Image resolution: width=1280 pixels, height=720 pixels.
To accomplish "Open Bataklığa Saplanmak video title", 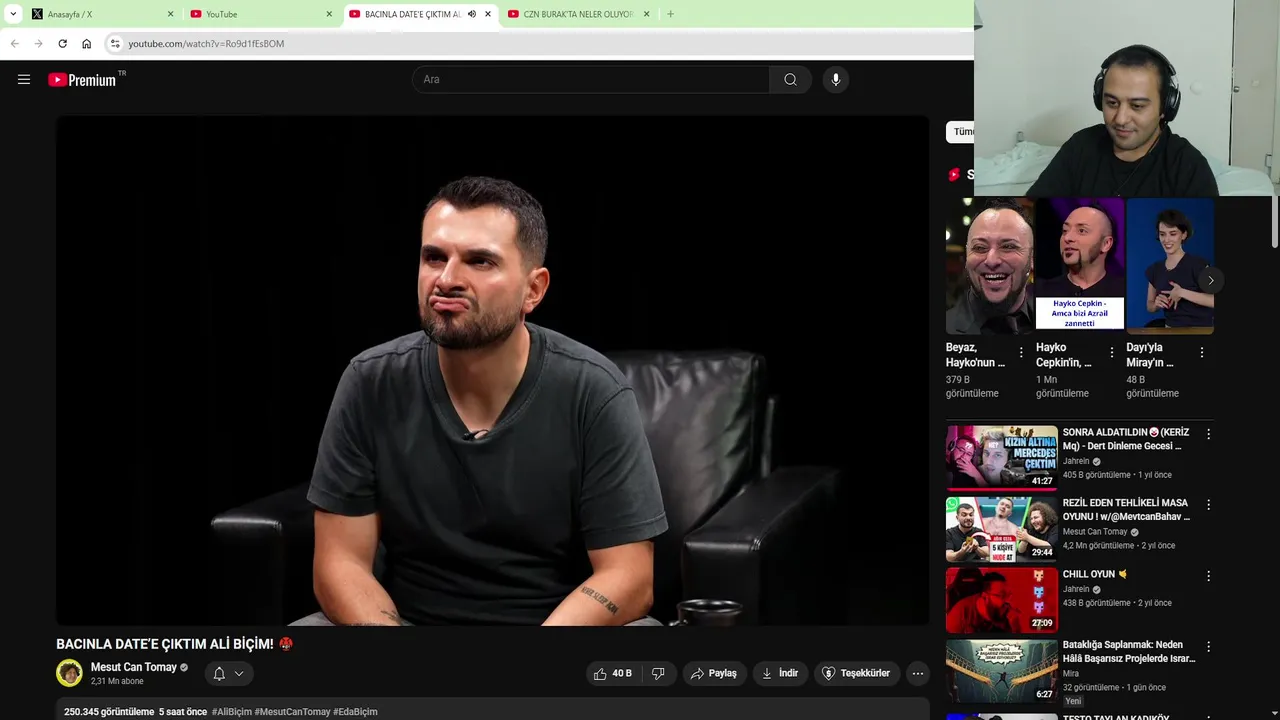I will tap(1129, 652).
